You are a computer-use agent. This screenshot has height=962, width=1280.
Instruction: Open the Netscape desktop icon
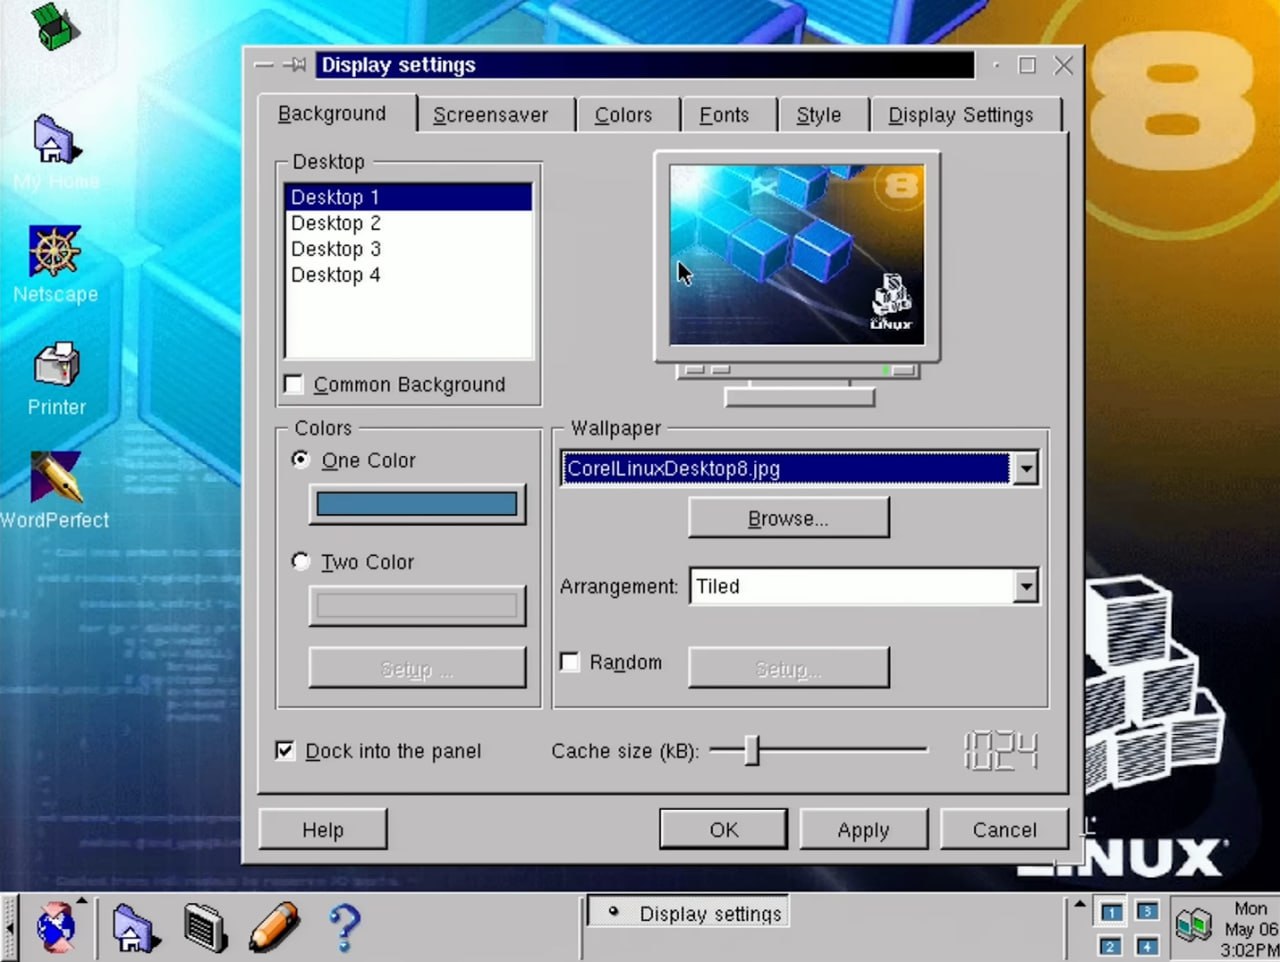(x=55, y=253)
